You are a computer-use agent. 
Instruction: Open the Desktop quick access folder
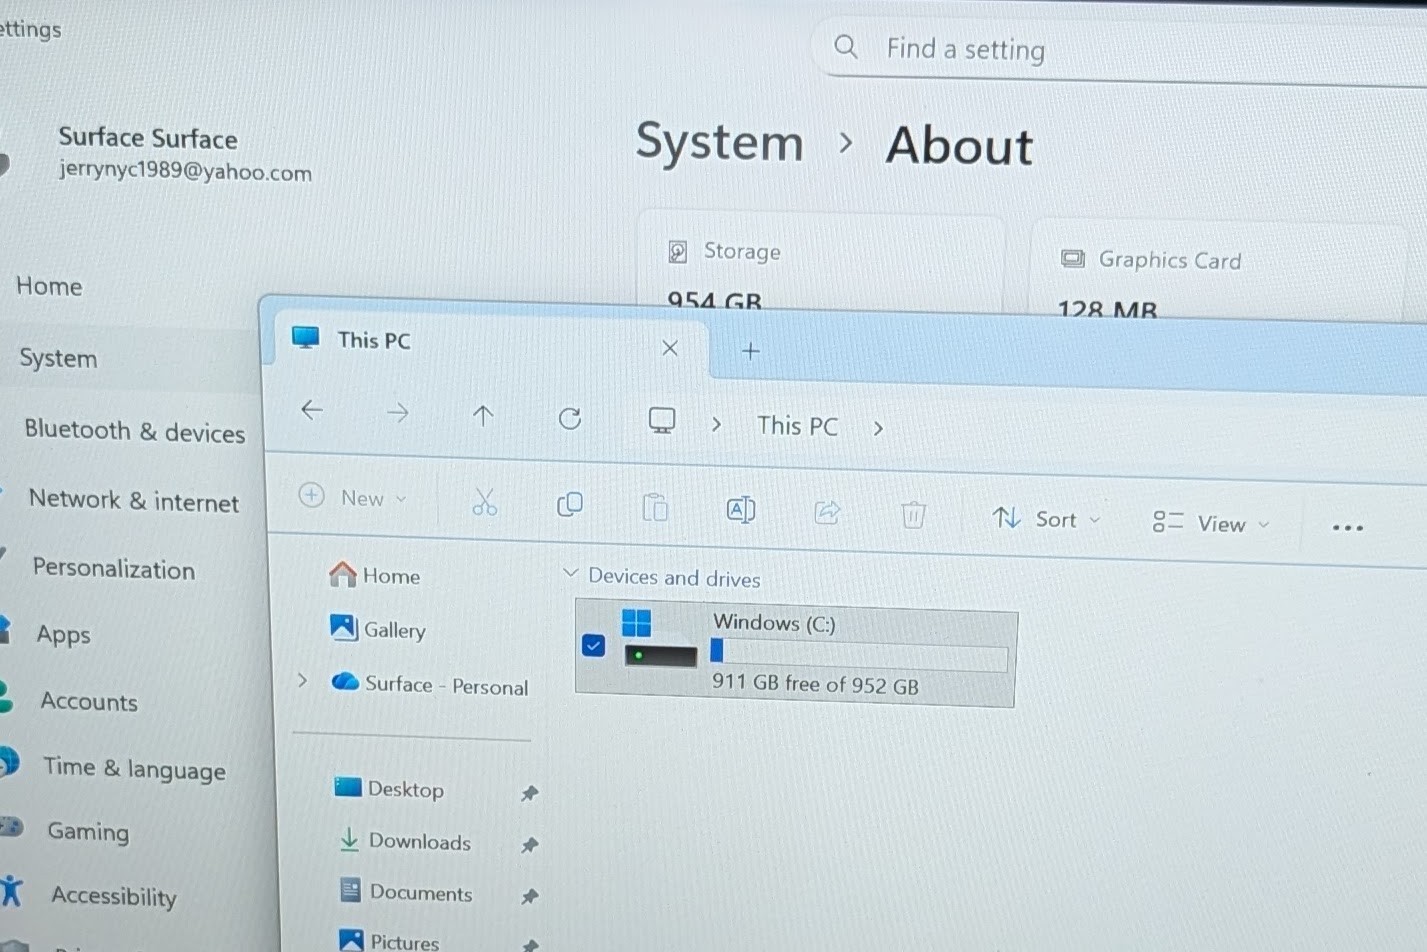pos(389,788)
